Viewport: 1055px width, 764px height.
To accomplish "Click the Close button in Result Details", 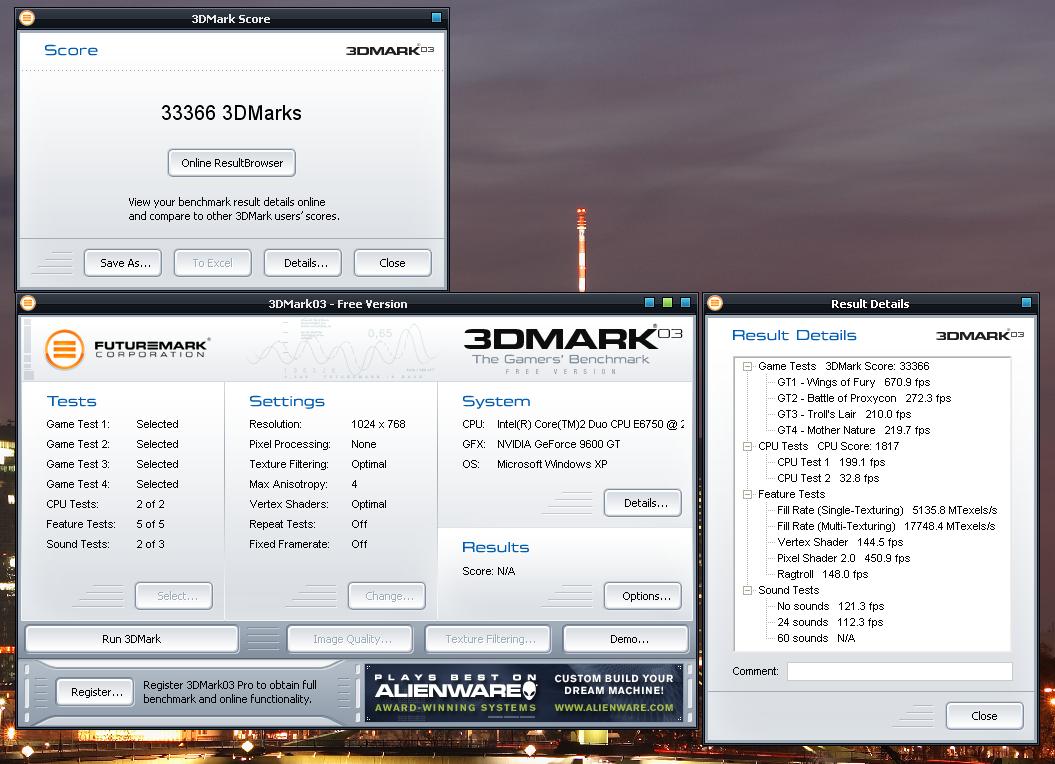I will [x=985, y=716].
